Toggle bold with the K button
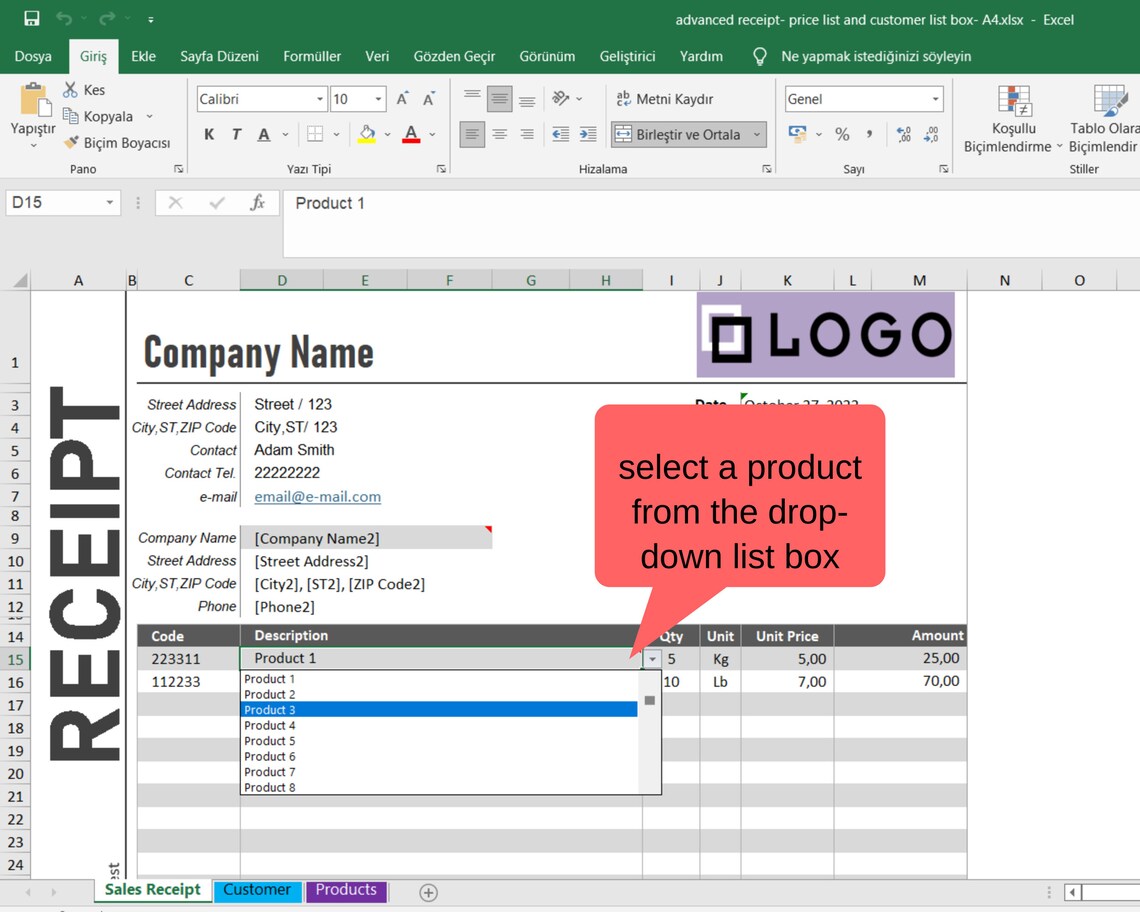Screen dimensions: 1140x912 click(x=208, y=133)
